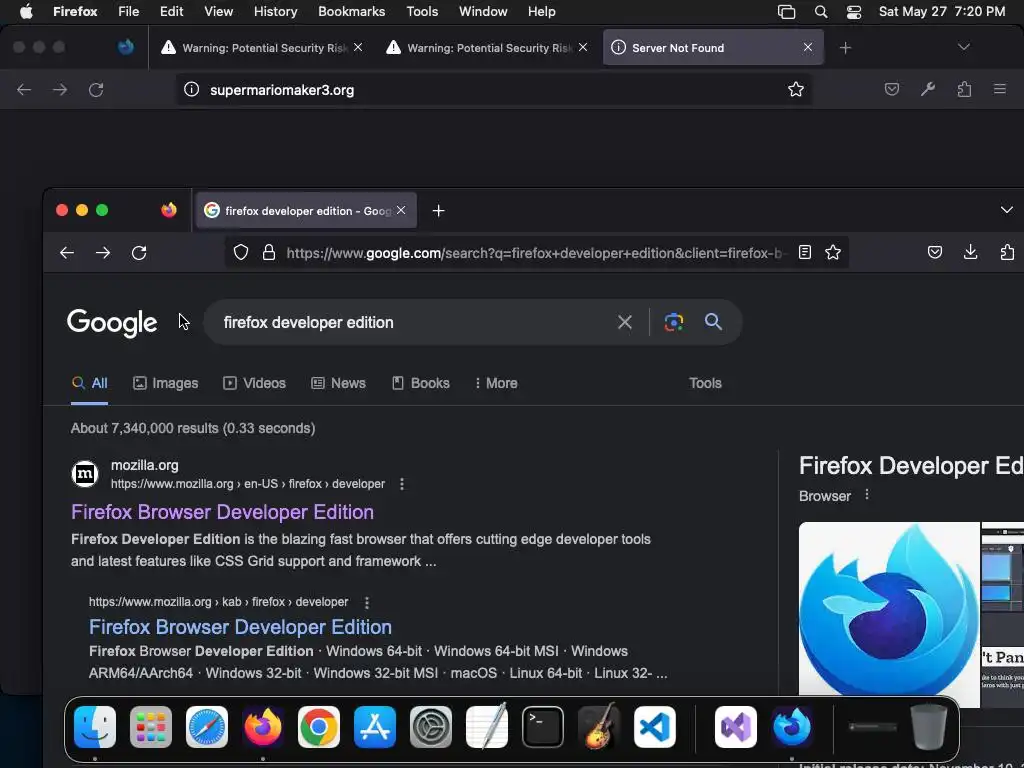Reload the Google search page
Viewport: 1024px width, 768px height.
[139, 253]
